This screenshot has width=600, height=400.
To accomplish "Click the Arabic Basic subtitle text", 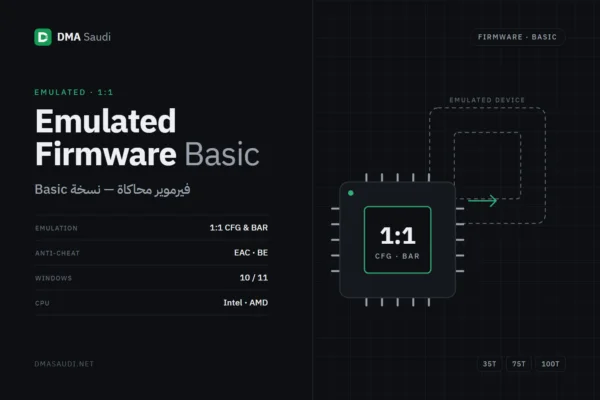I will pyautogui.click(x=112, y=189).
